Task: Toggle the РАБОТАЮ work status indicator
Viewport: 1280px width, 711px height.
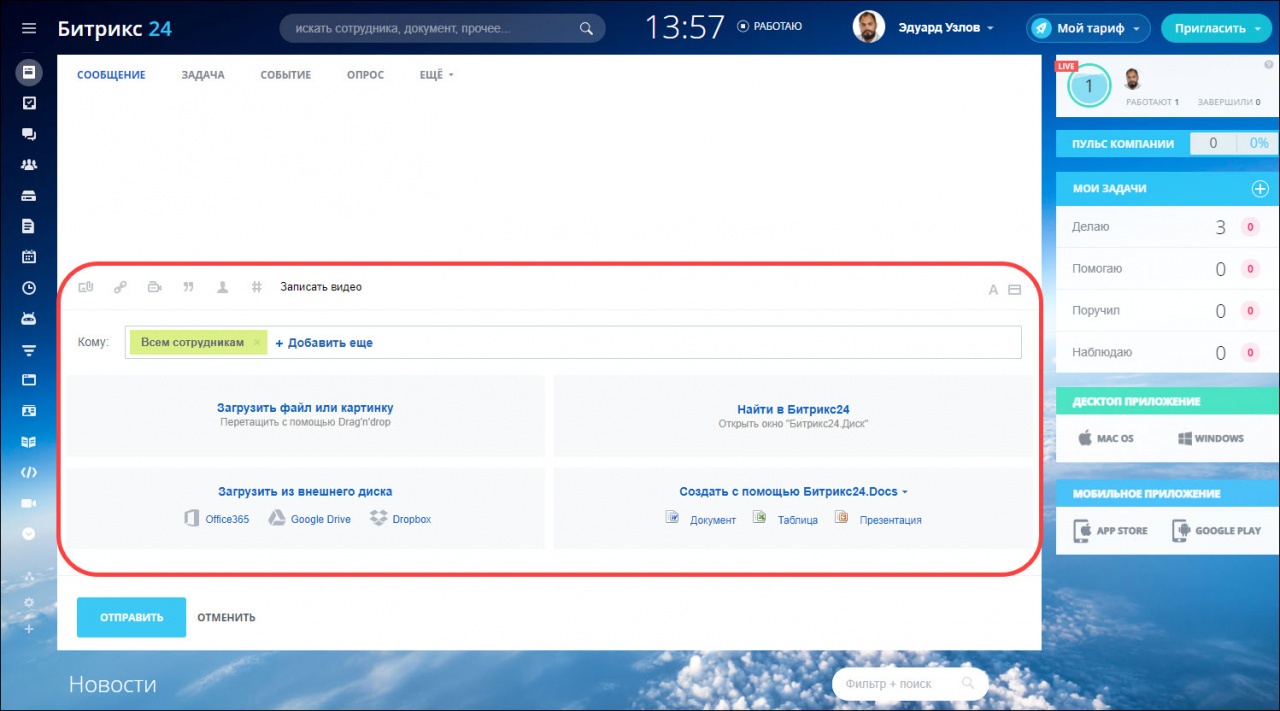Action: [769, 27]
